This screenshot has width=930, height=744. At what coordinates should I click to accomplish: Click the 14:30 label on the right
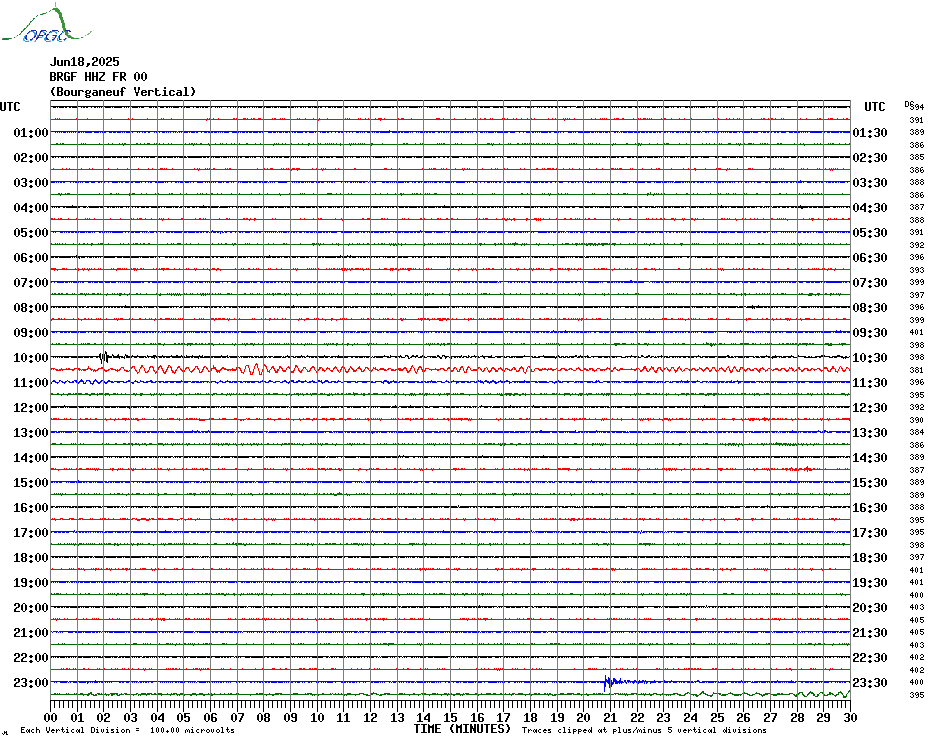(870, 457)
